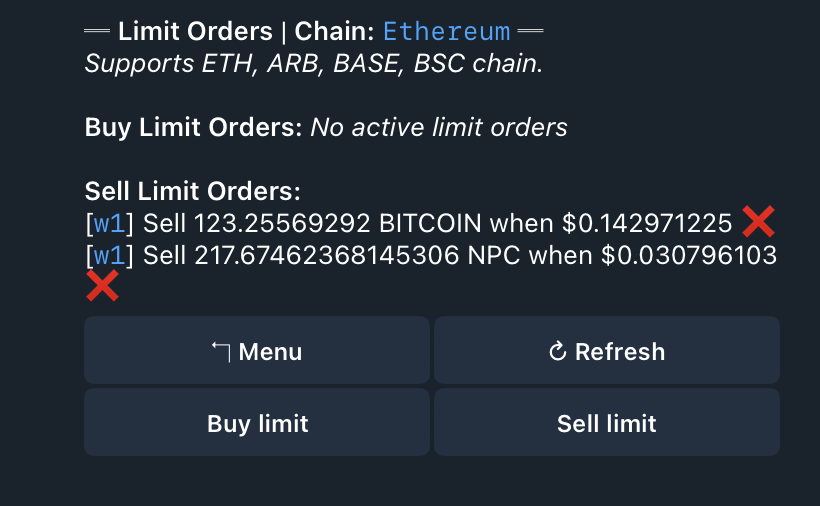
Task: Create a new Sell limit order
Action: (606, 423)
